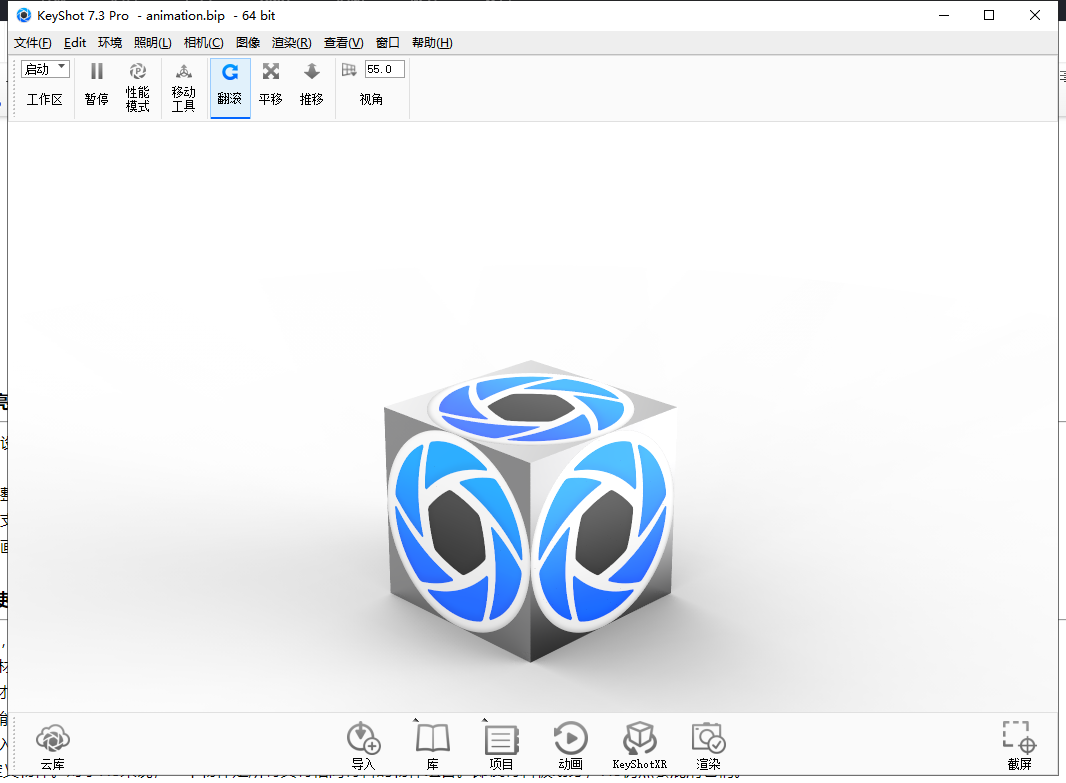Pause the real-time render (暂停)
The height and width of the screenshot is (783, 1066).
(97, 86)
